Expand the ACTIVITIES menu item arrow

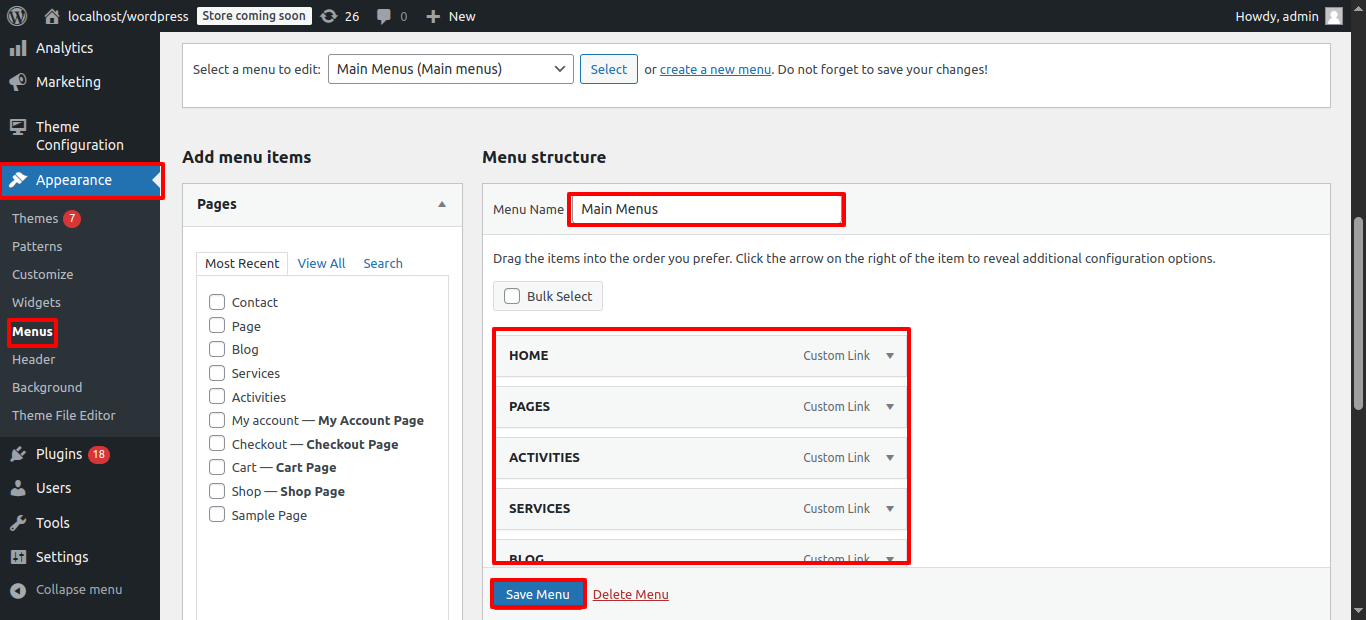[x=890, y=458]
